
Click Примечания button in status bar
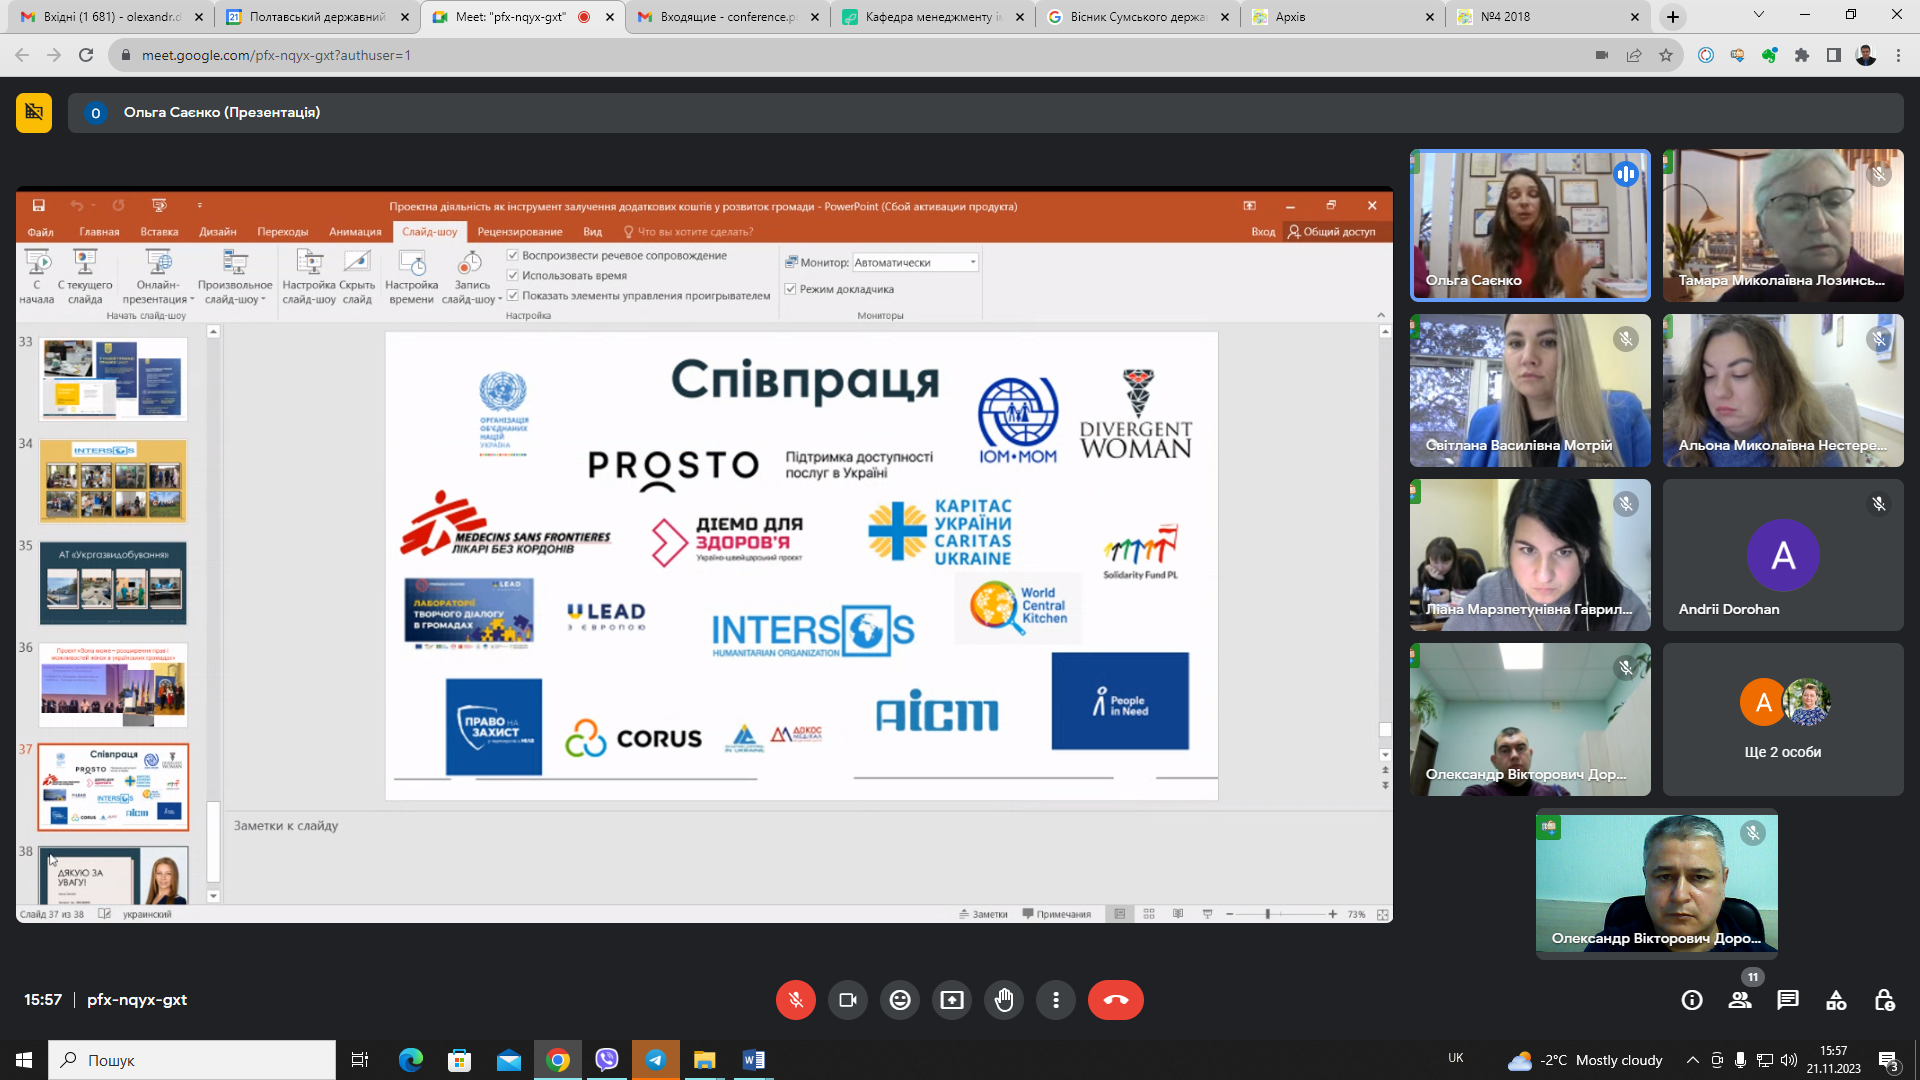coord(1056,915)
